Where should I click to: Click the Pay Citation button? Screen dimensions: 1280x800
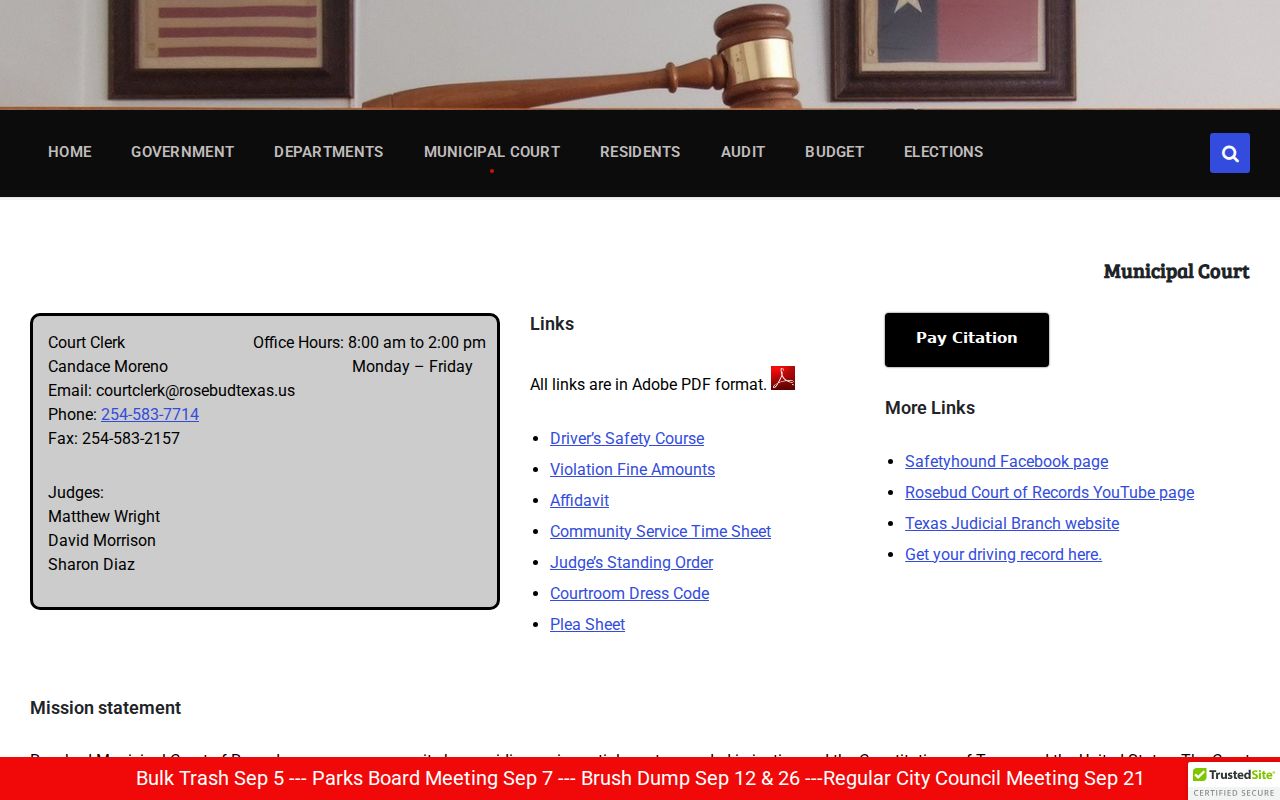point(967,339)
